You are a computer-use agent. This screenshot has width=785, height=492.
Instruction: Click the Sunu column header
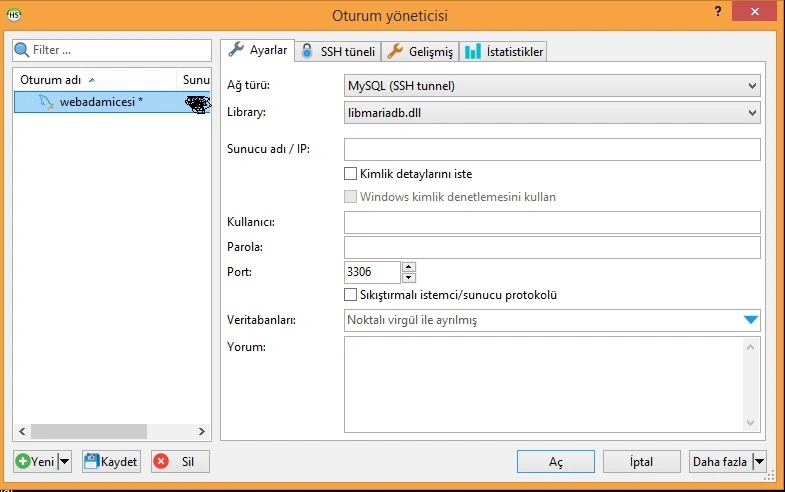[194, 80]
